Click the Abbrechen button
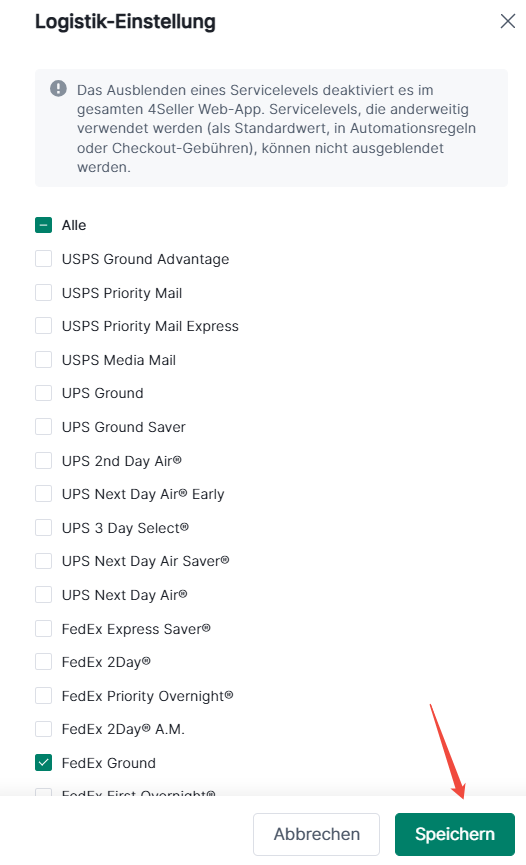This screenshot has height=865, width=526. pos(316,834)
